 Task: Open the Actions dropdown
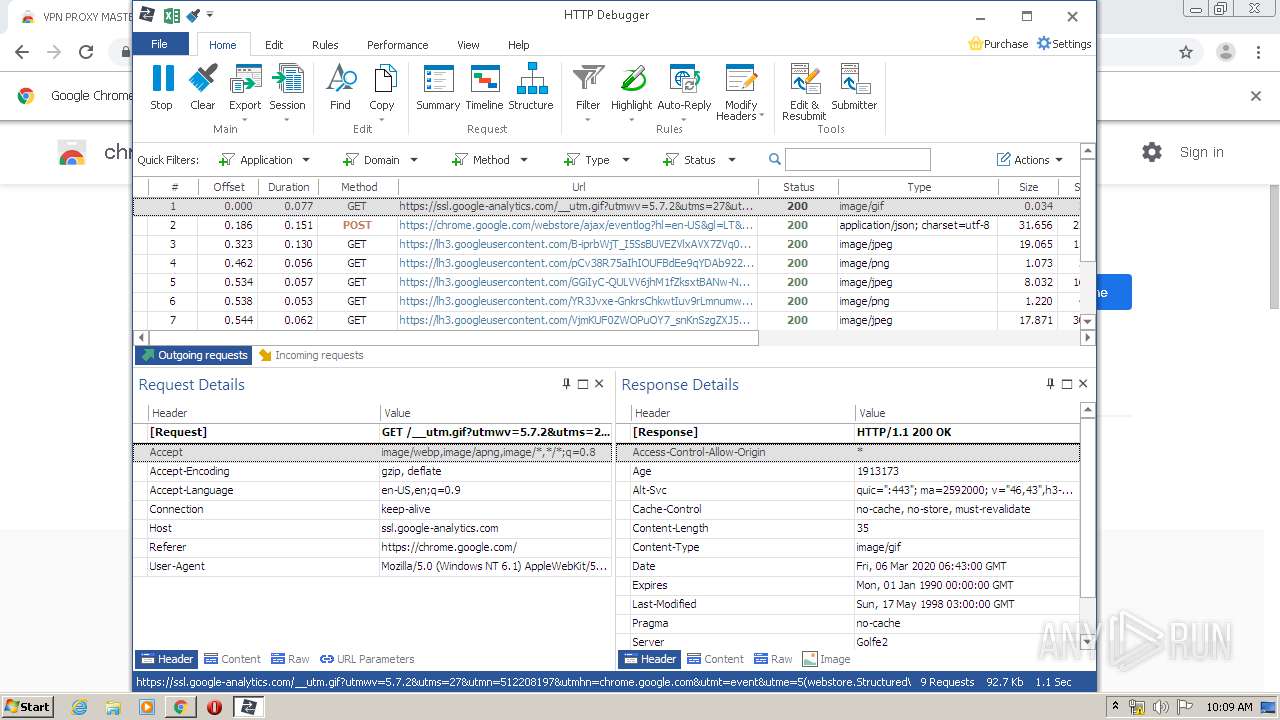coord(1030,160)
